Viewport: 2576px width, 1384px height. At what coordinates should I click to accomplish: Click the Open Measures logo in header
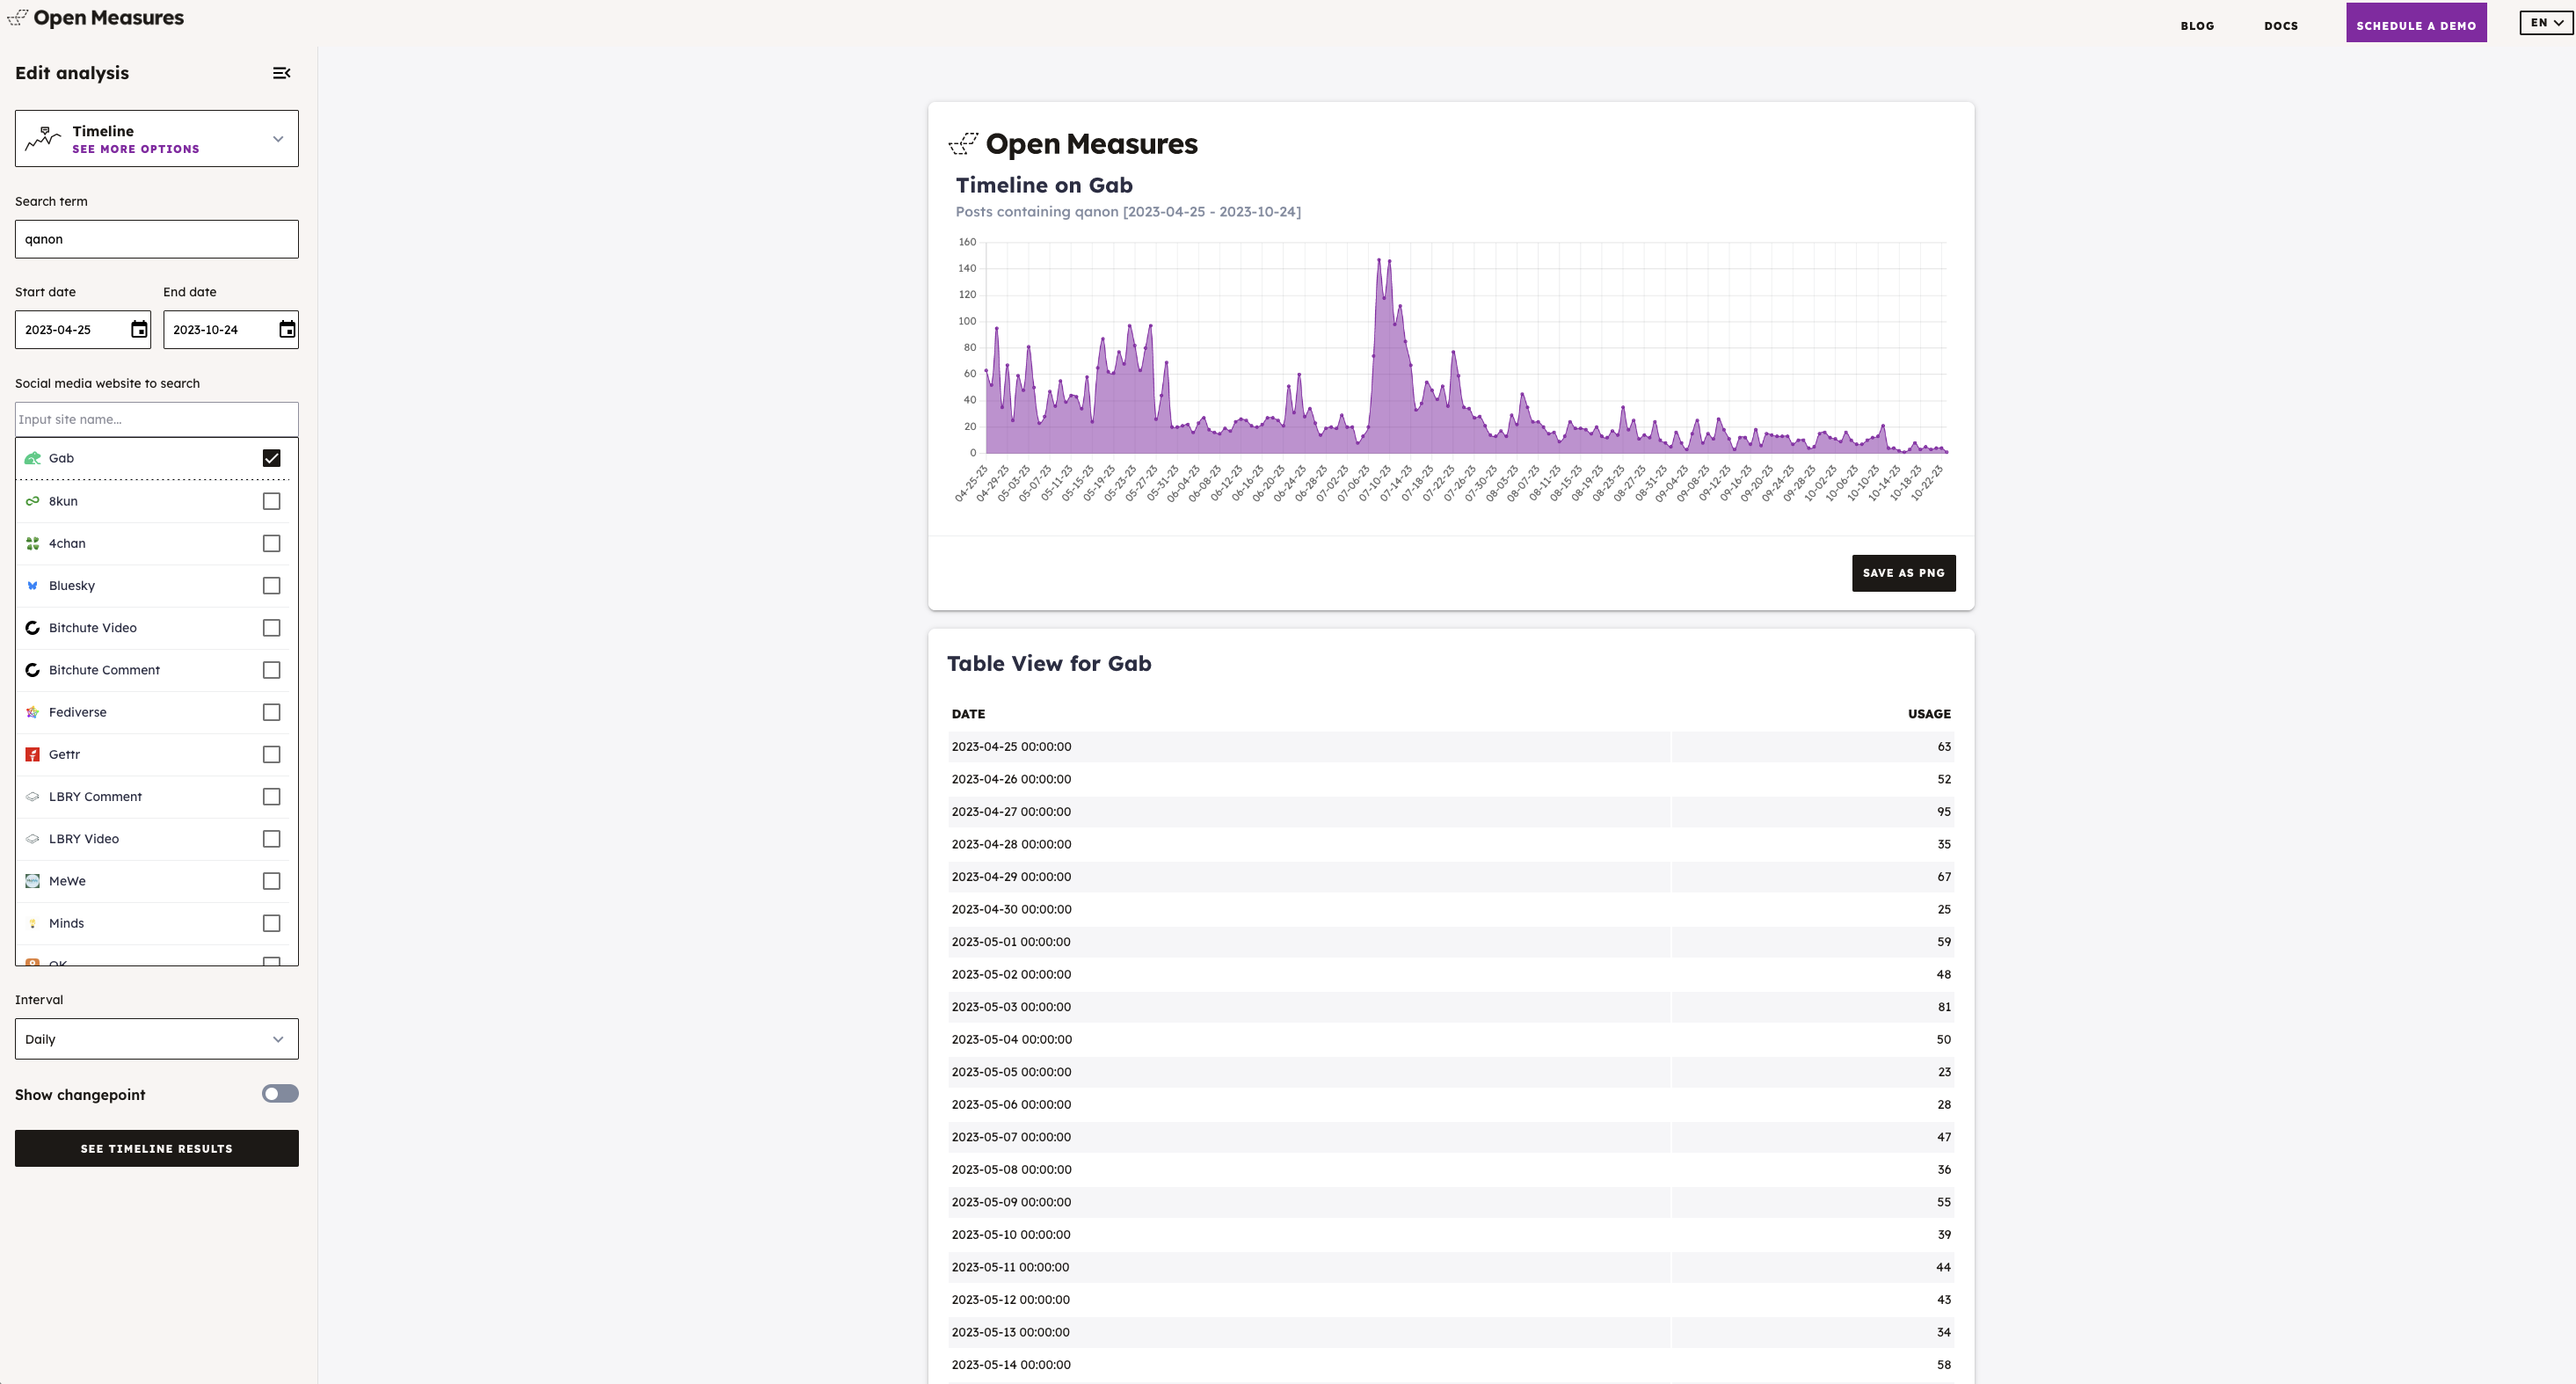coord(96,18)
